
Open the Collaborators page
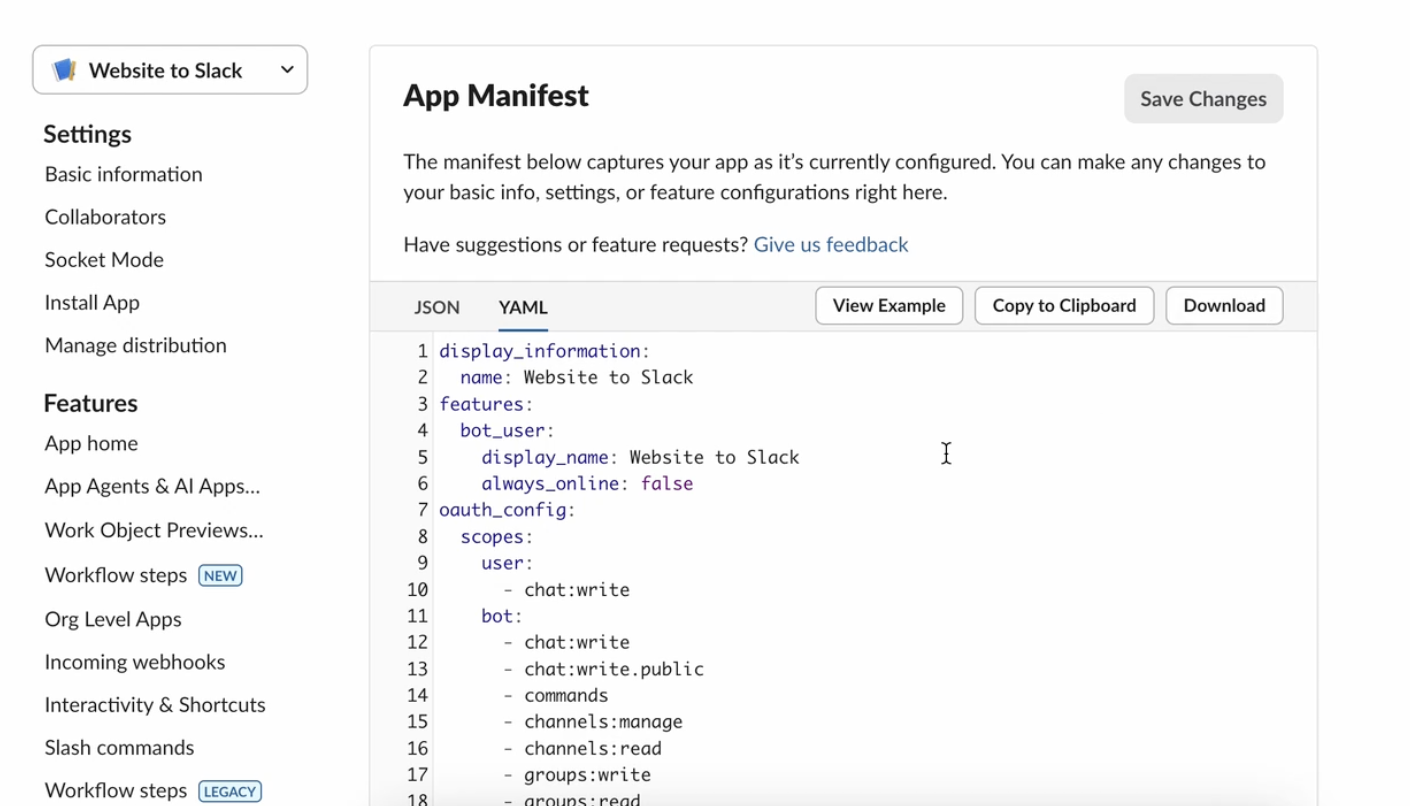pyautogui.click(x=105, y=217)
